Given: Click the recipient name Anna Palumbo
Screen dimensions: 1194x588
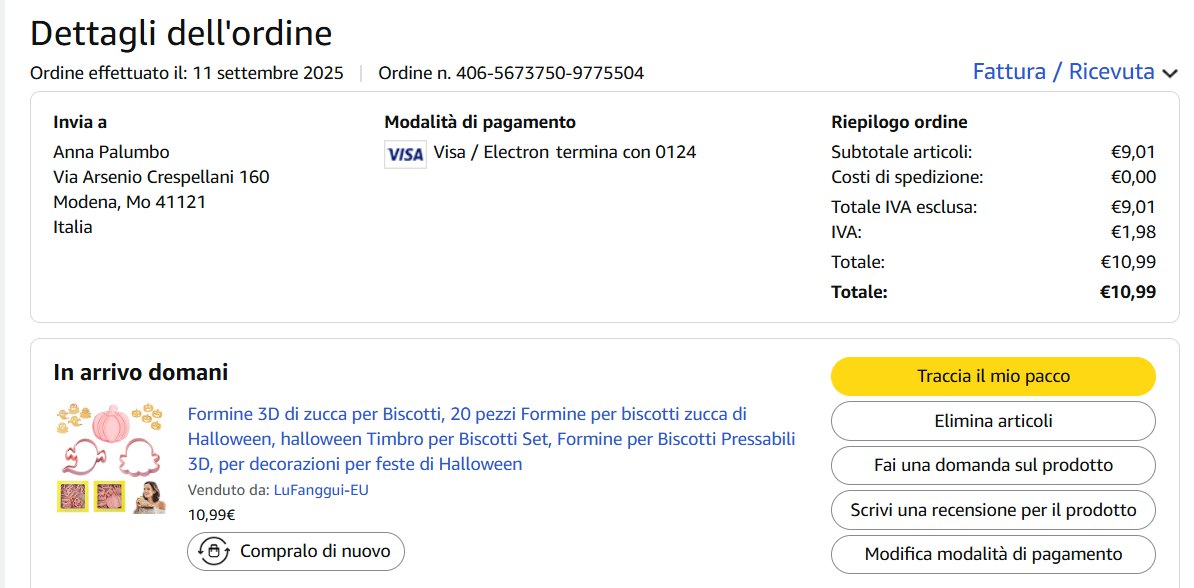Looking at the screenshot, I should [x=111, y=152].
